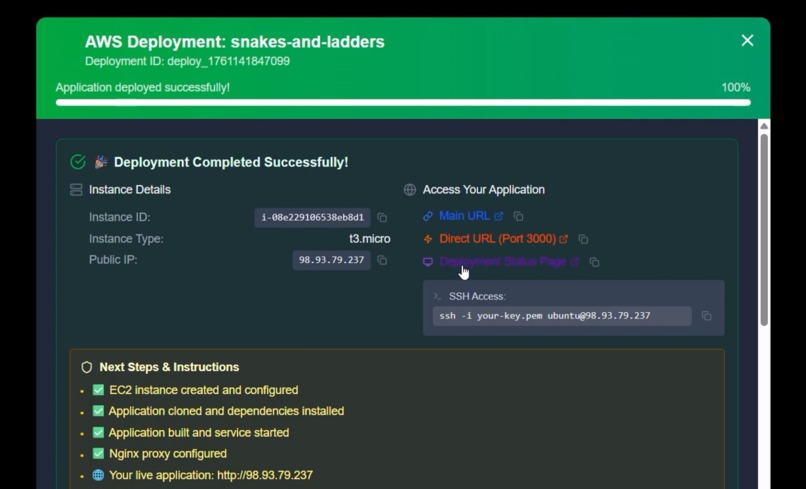Click the globe emoji beside live application
The height and width of the screenshot is (489, 806).
(98, 475)
